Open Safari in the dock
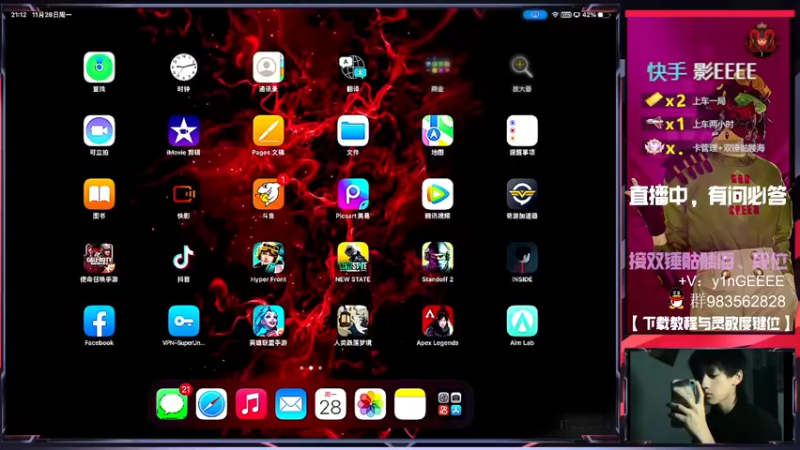 (211, 404)
